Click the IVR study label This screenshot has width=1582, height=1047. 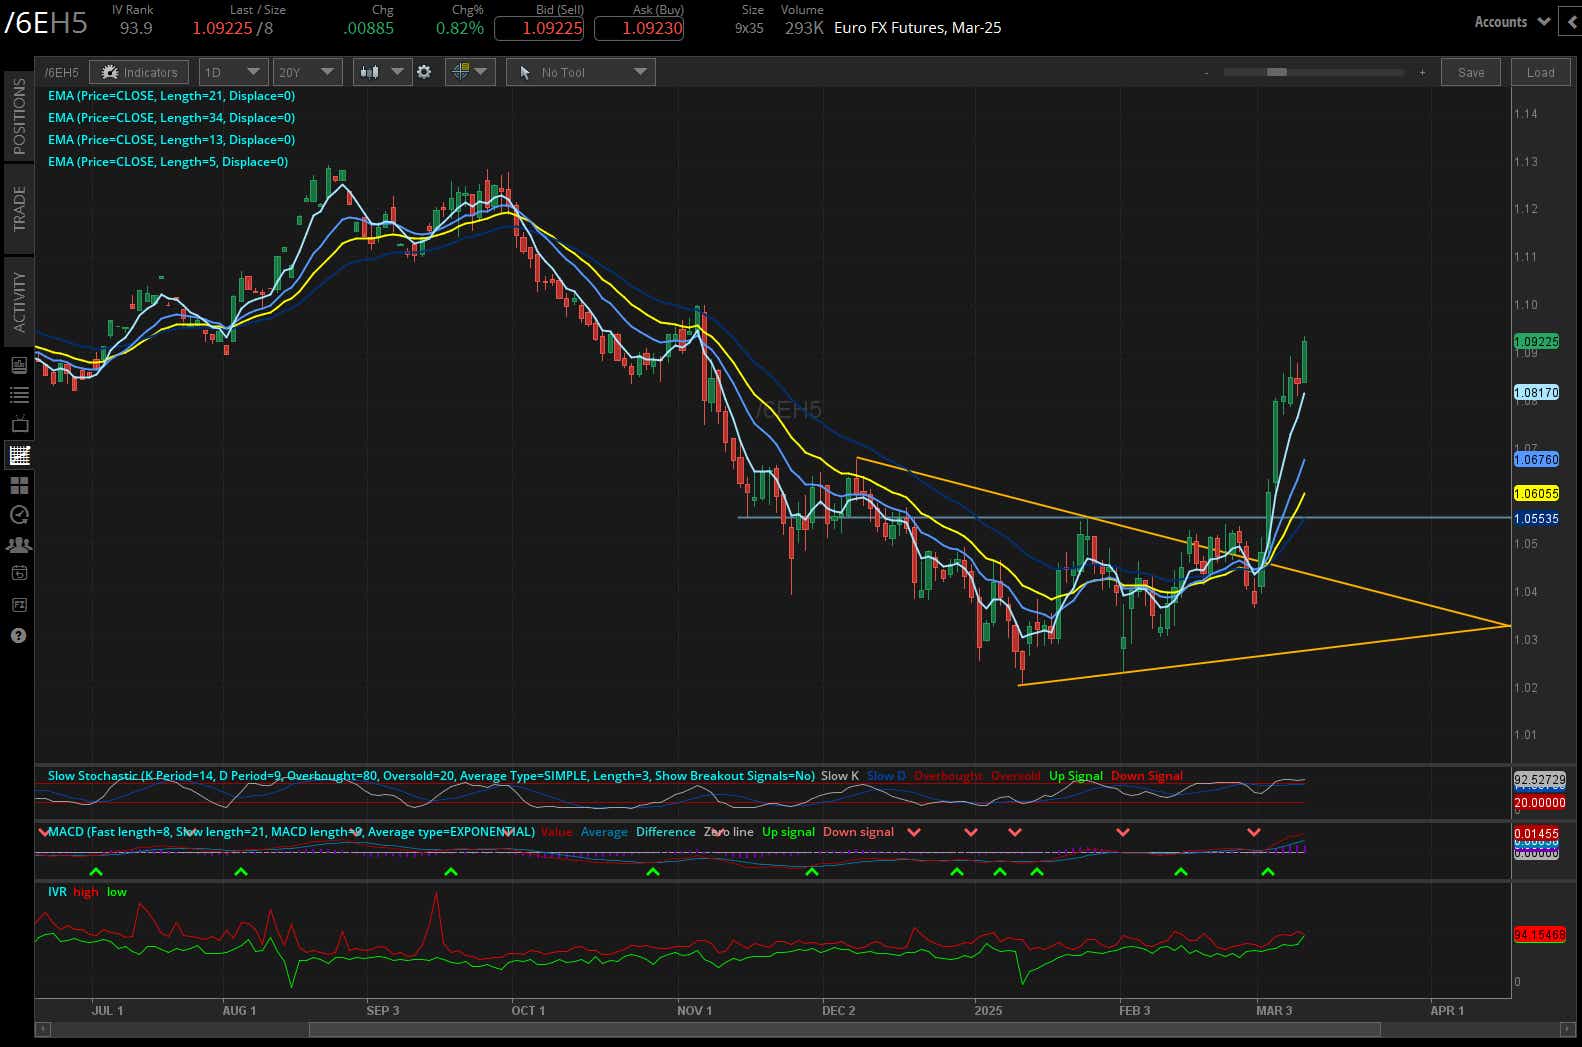tap(57, 892)
